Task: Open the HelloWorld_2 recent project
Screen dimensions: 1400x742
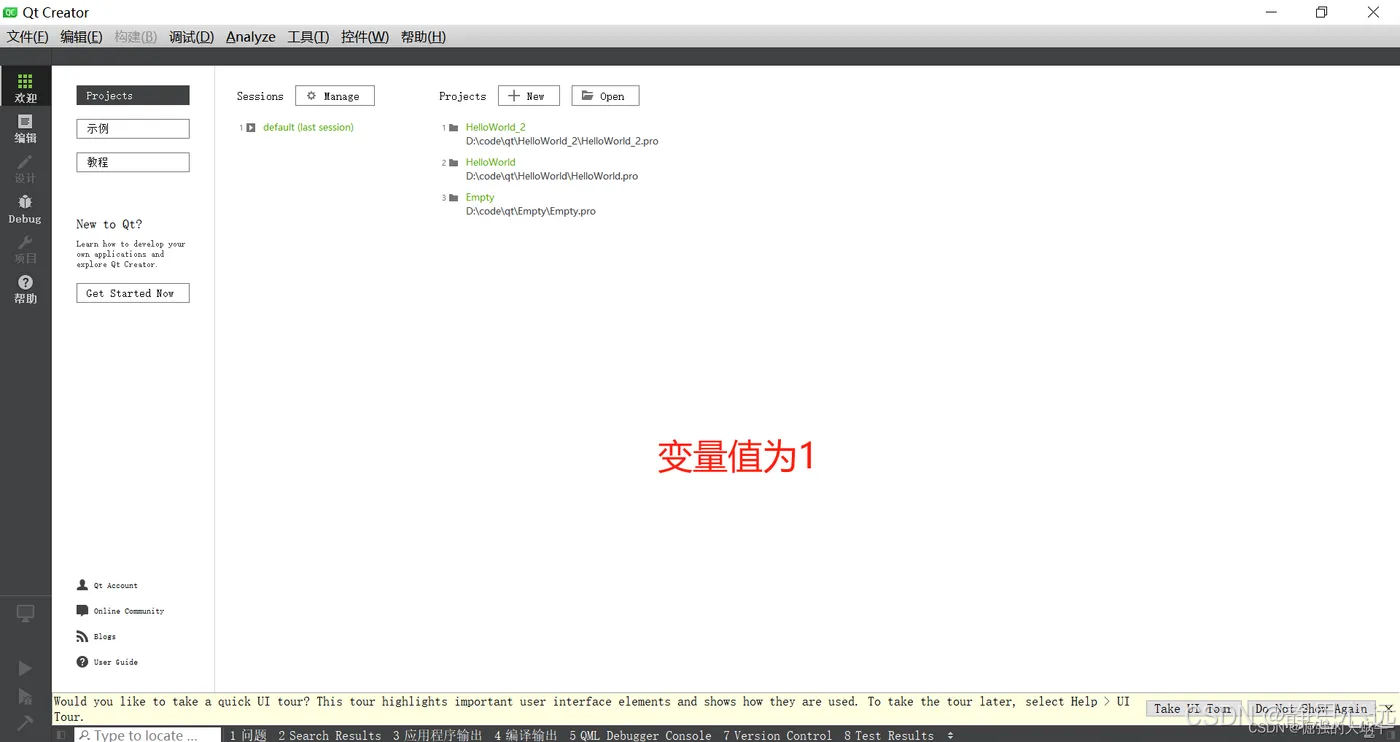Action: click(495, 127)
